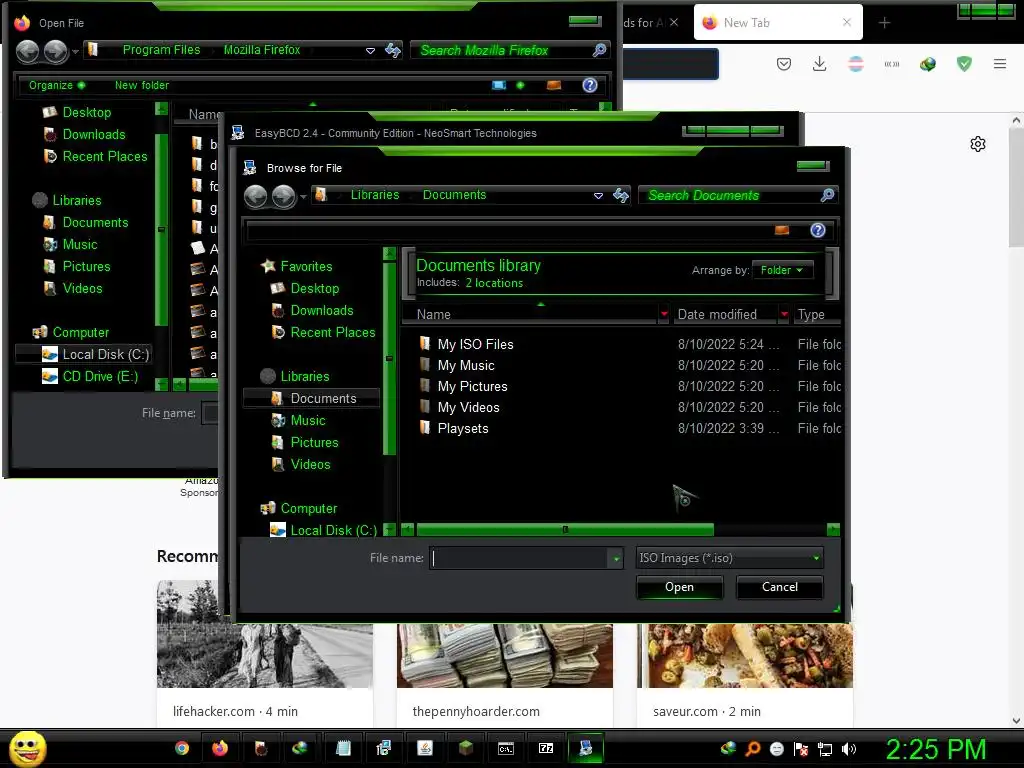Viewport: 1024px width, 768px height.
Task: Open Firefox hamburger application menu
Action: (1000, 63)
